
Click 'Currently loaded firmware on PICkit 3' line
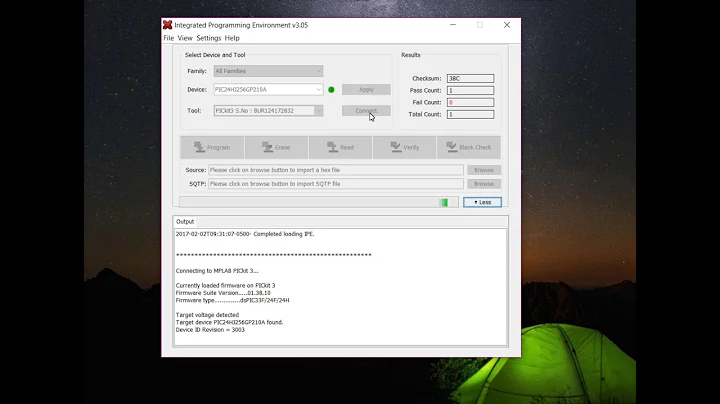(x=225, y=286)
